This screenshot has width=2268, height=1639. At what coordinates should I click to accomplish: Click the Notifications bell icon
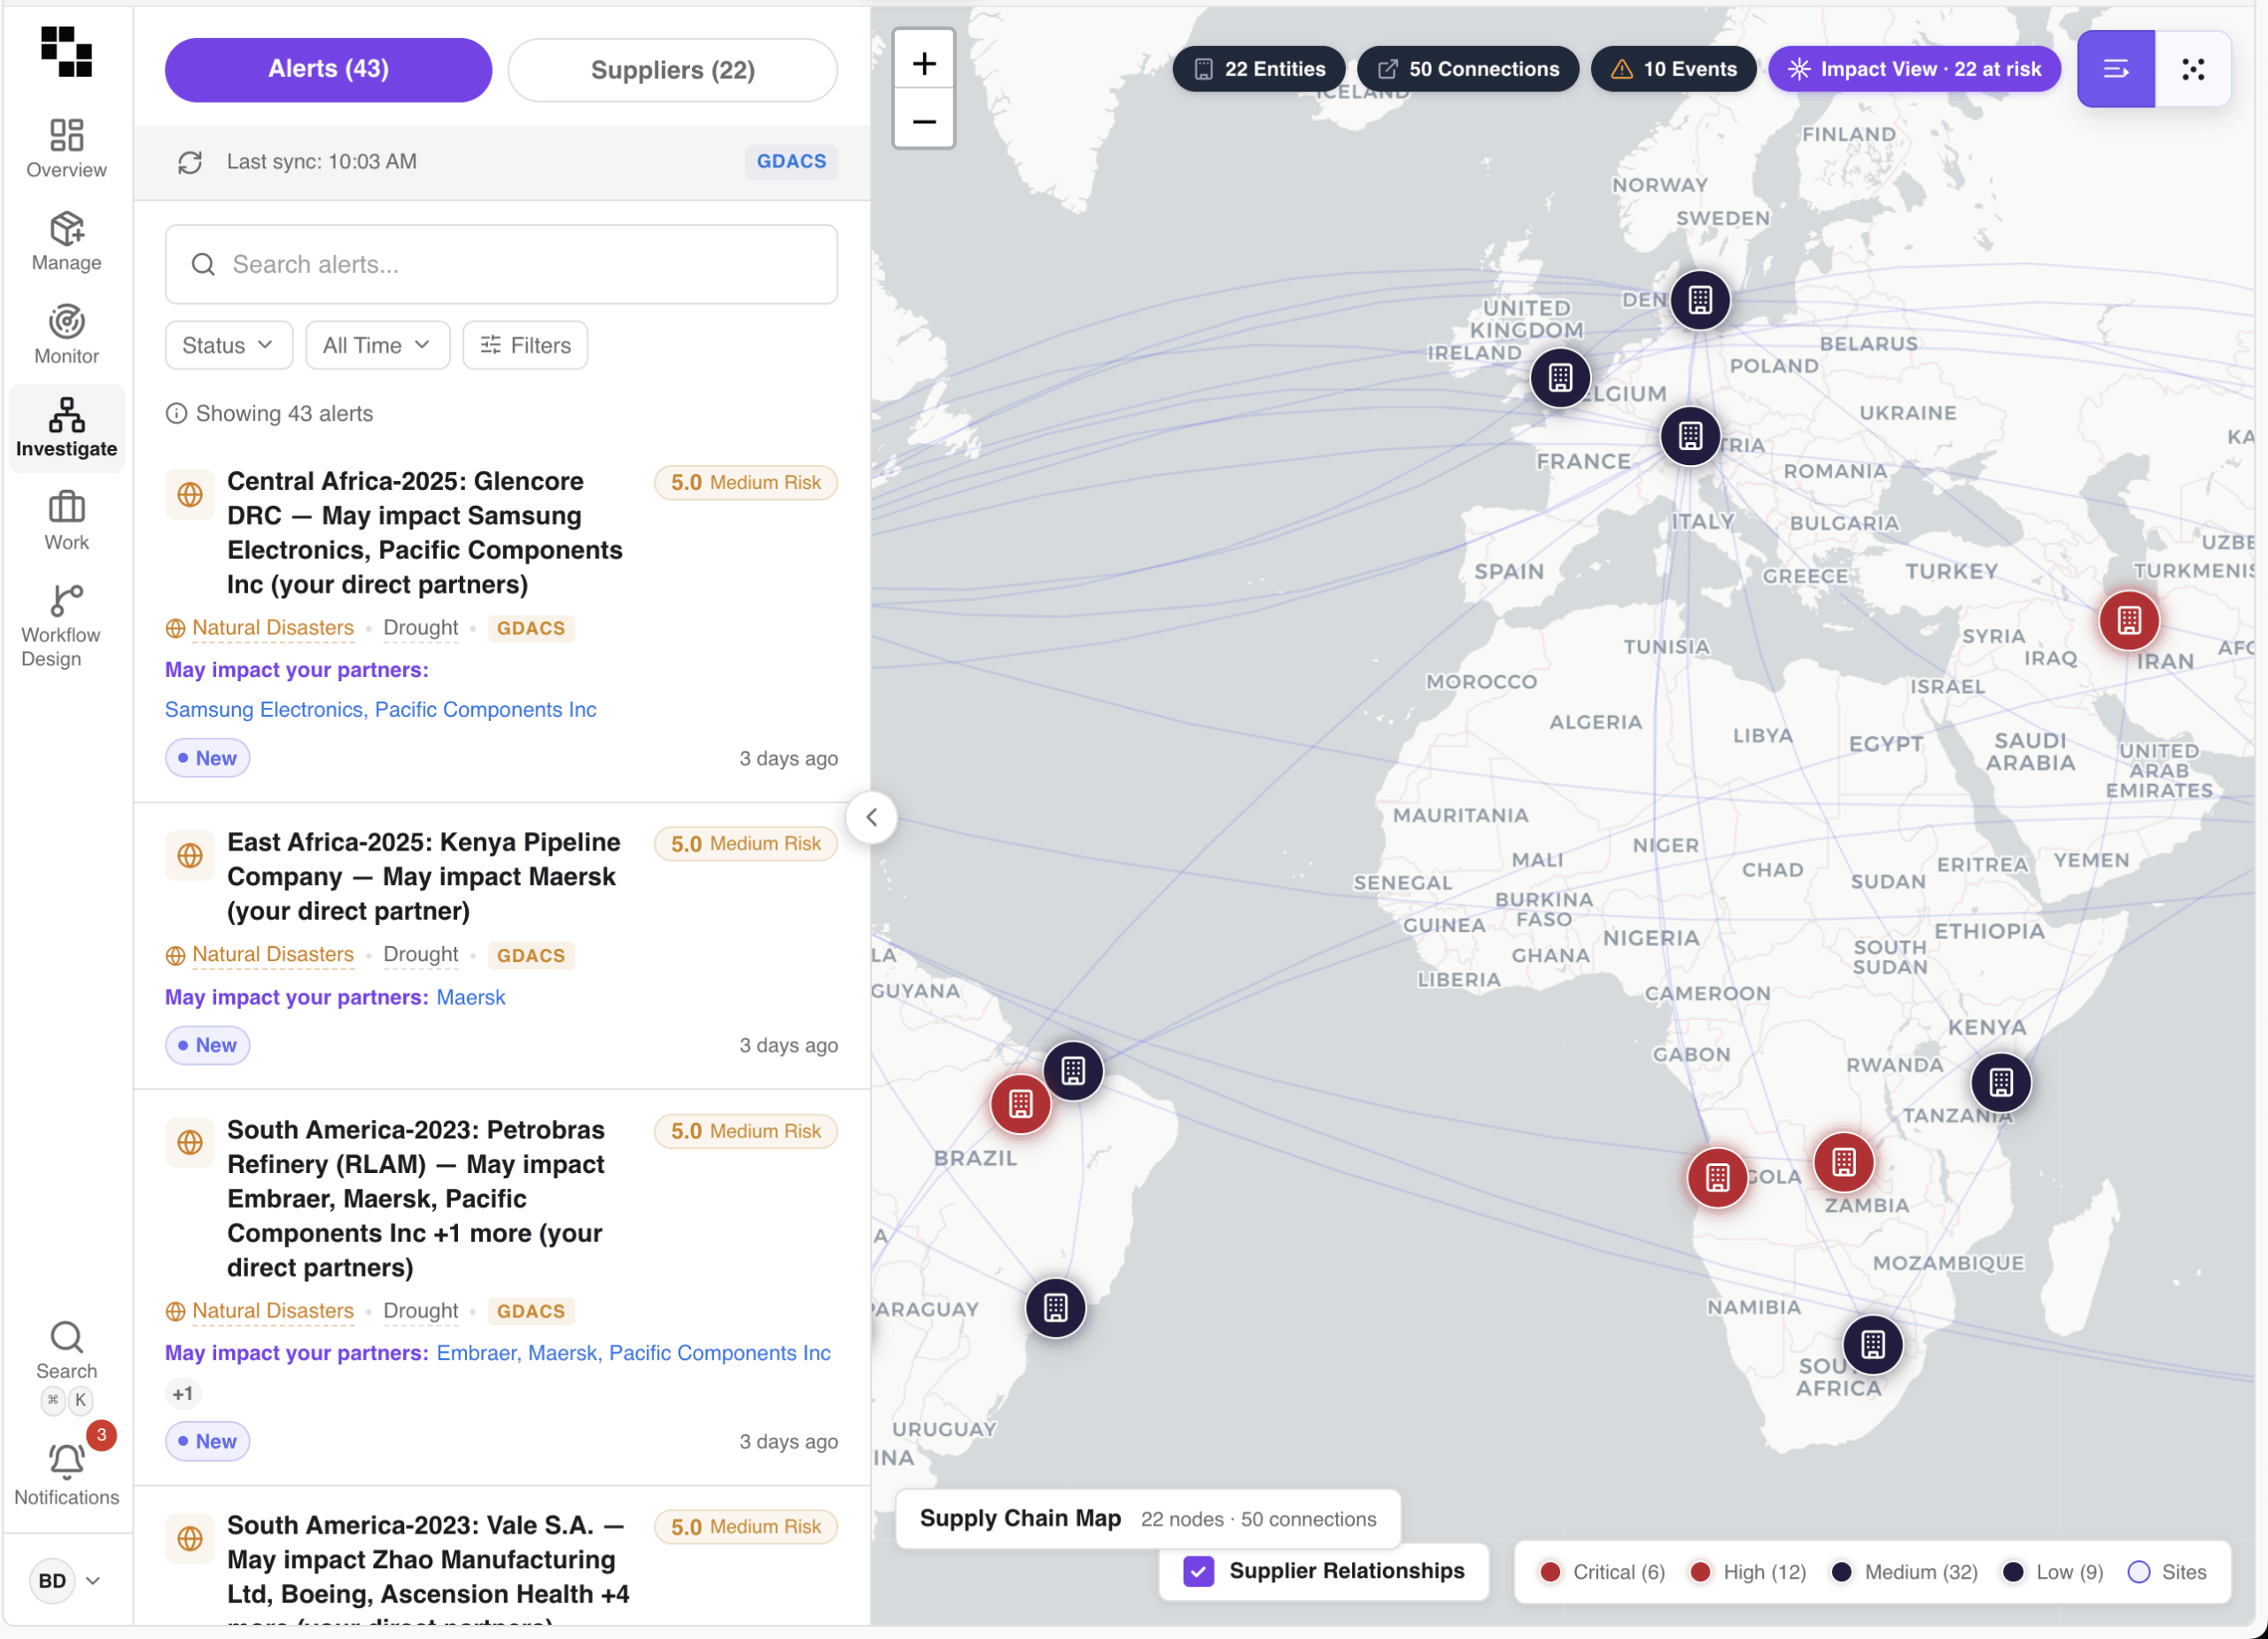[66, 1462]
